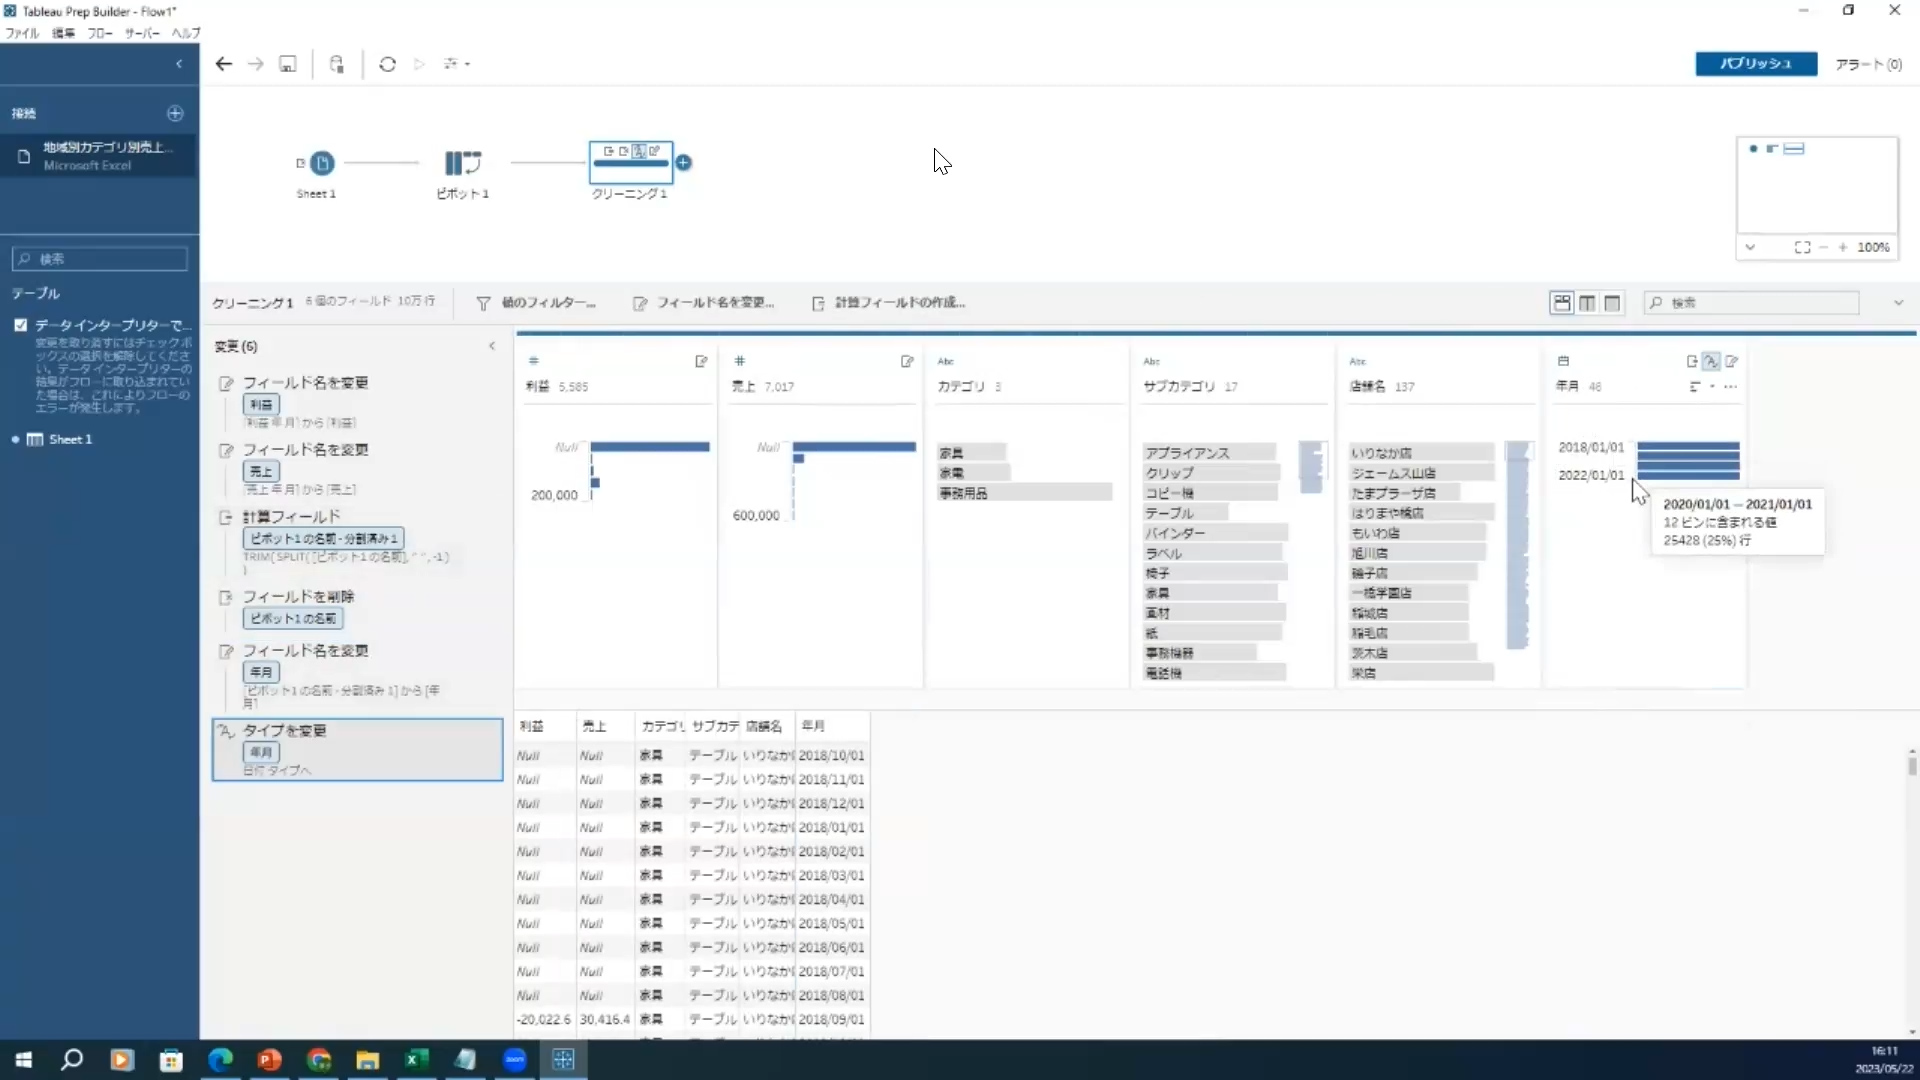Click the save flow icon
The height and width of the screenshot is (1080, 1920).
[288, 64]
